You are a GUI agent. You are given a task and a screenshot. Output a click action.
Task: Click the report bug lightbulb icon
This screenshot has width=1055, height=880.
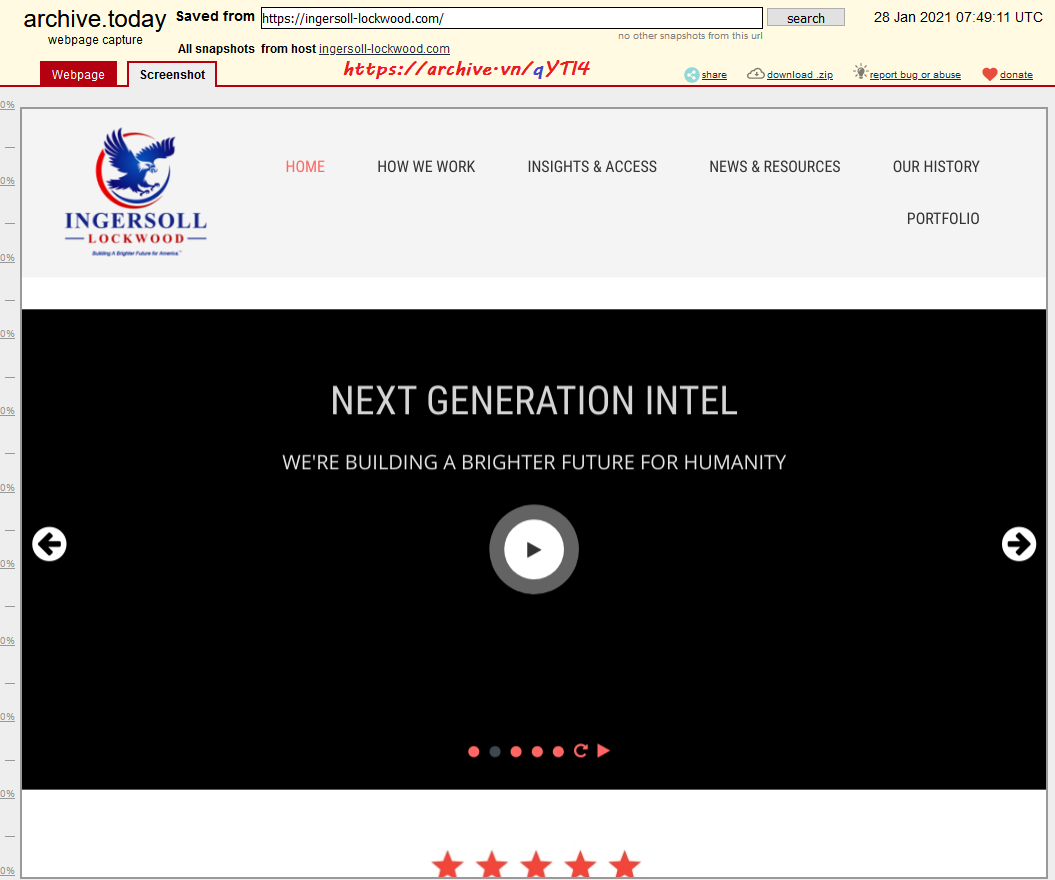coord(860,71)
